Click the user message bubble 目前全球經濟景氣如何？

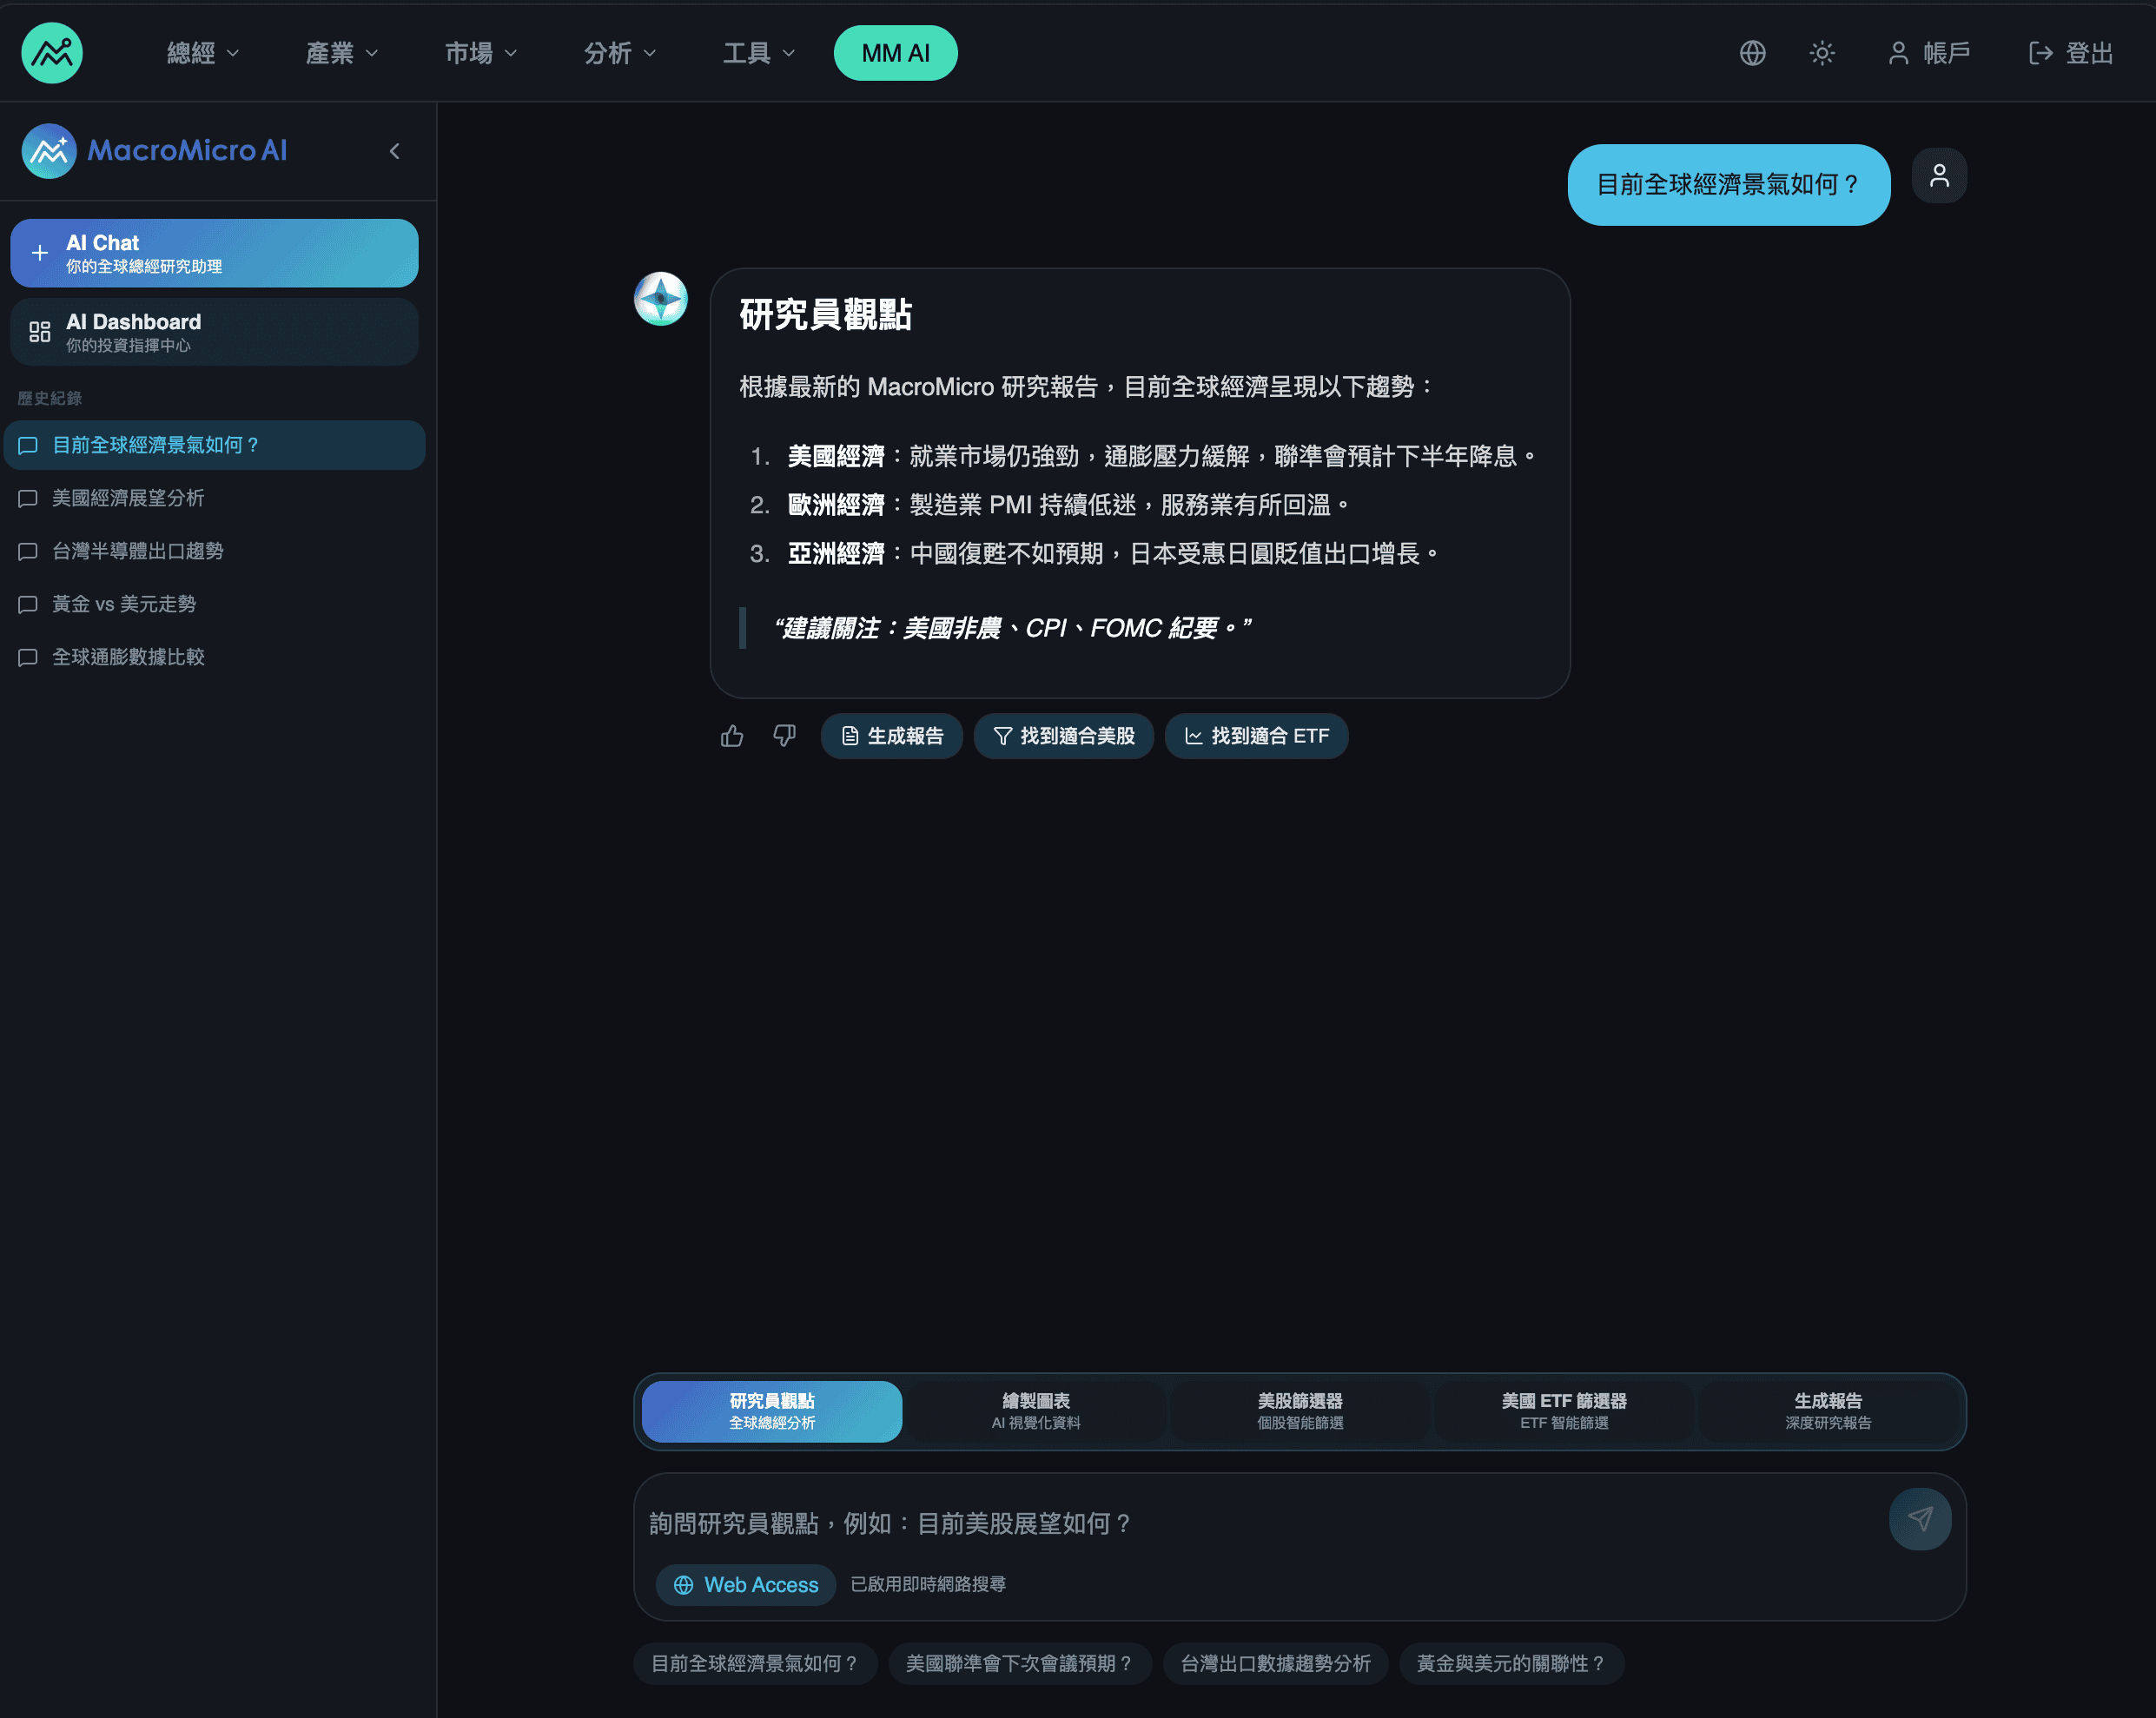click(x=1728, y=185)
